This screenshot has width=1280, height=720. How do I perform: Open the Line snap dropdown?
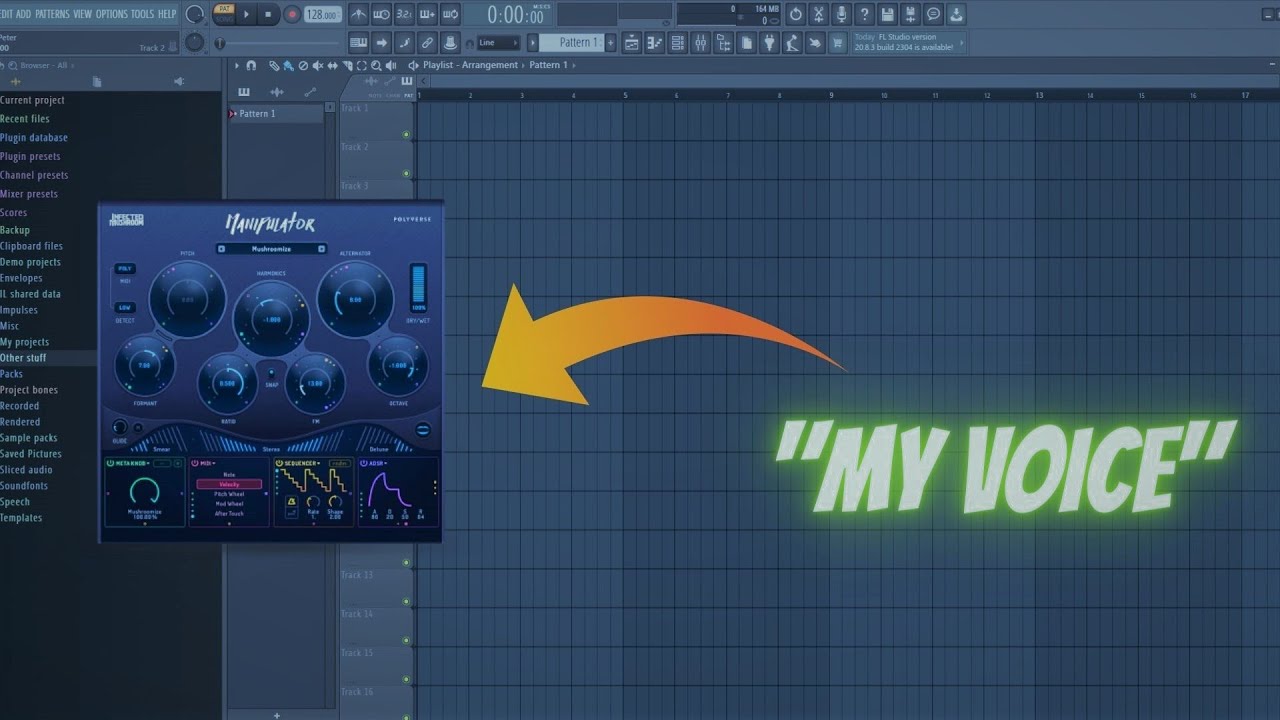(x=499, y=43)
